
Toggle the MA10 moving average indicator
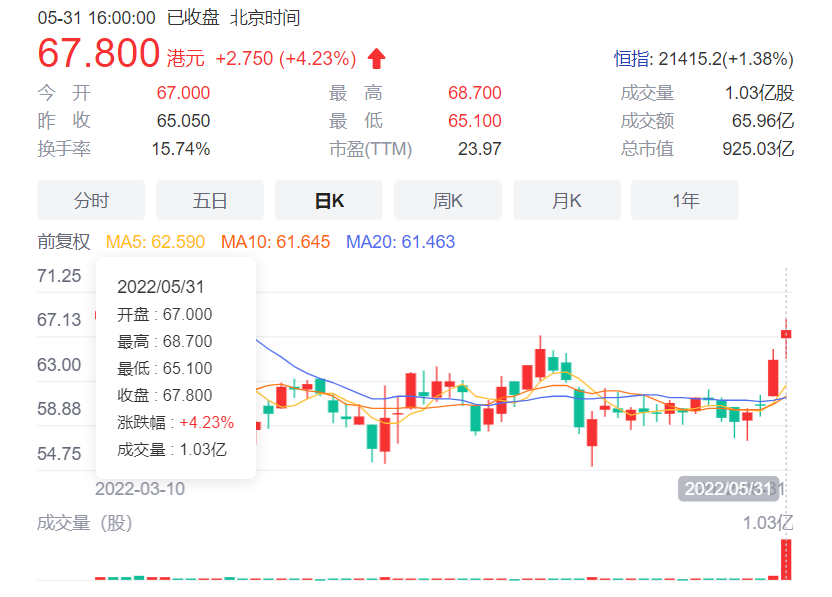point(275,242)
